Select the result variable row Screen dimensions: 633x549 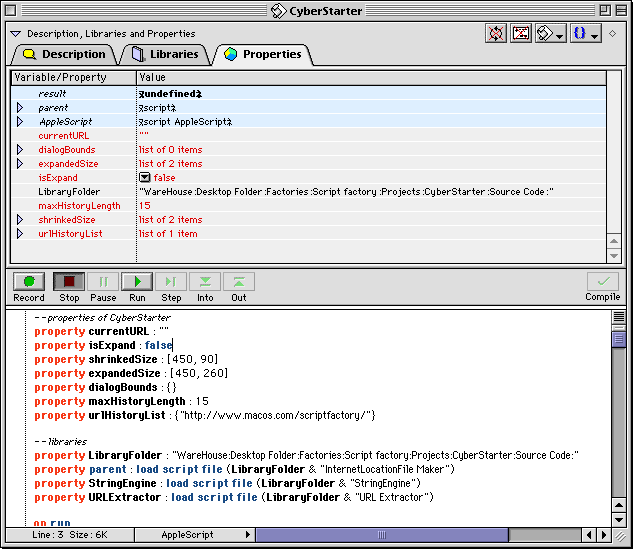(x=308, y=94)
